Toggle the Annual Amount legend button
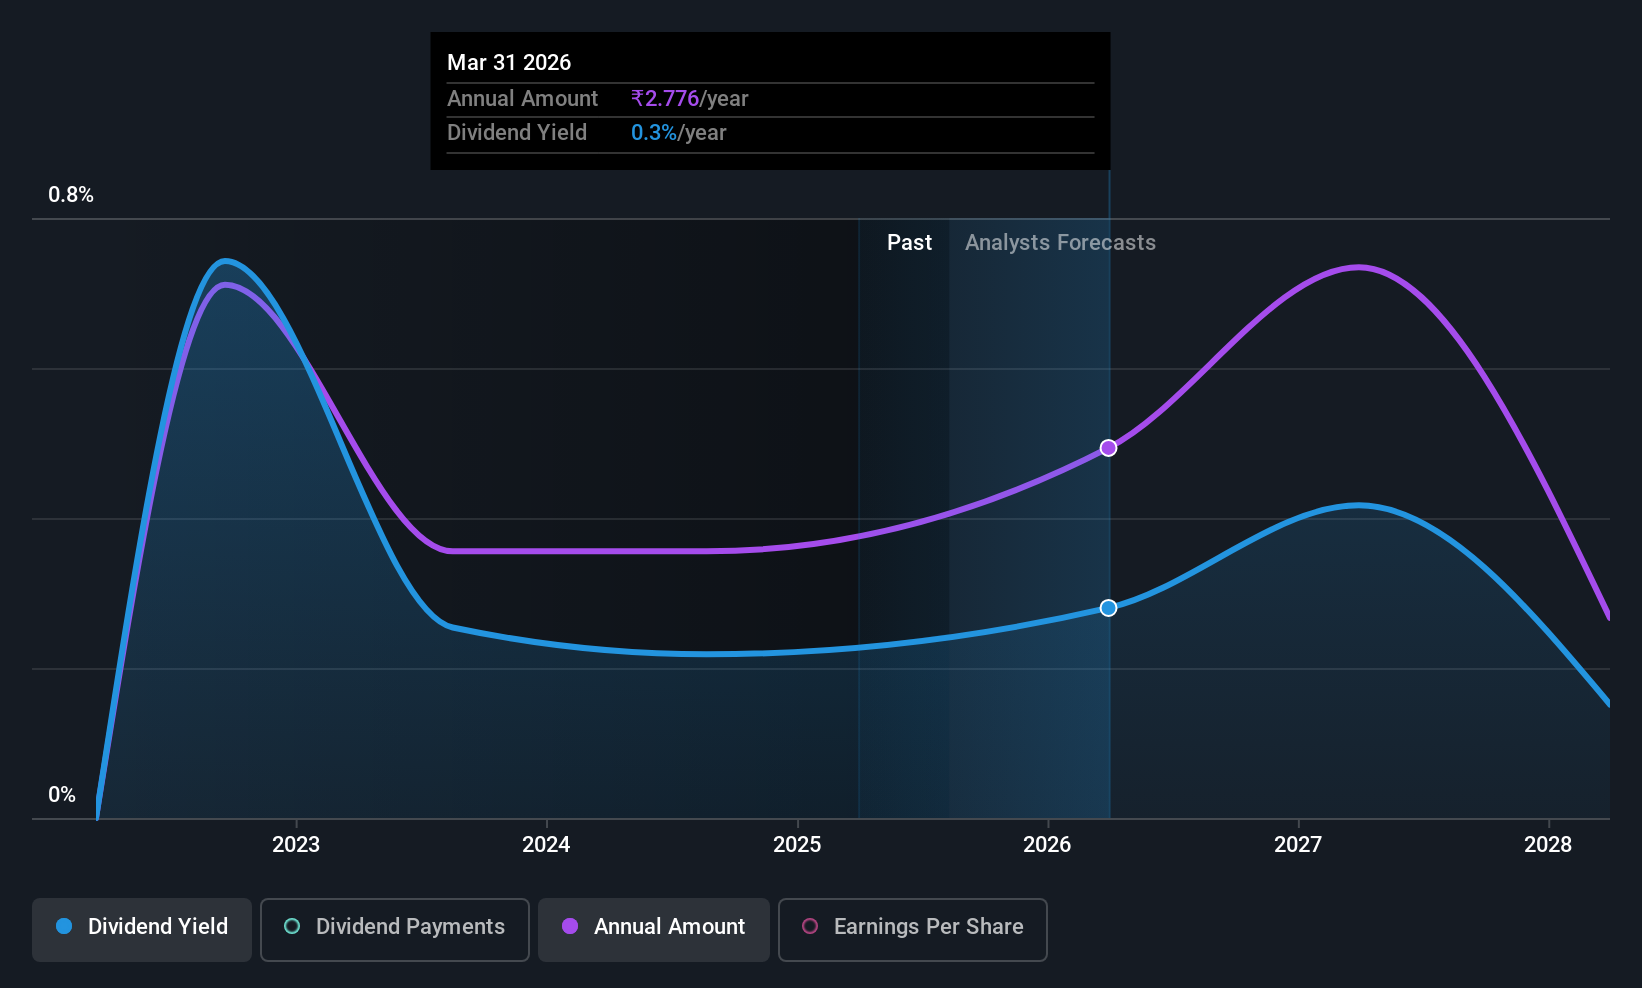Image resolution: width=1642 pixels, height=988 pixels. pyautogui.click(x=654, y=930)
